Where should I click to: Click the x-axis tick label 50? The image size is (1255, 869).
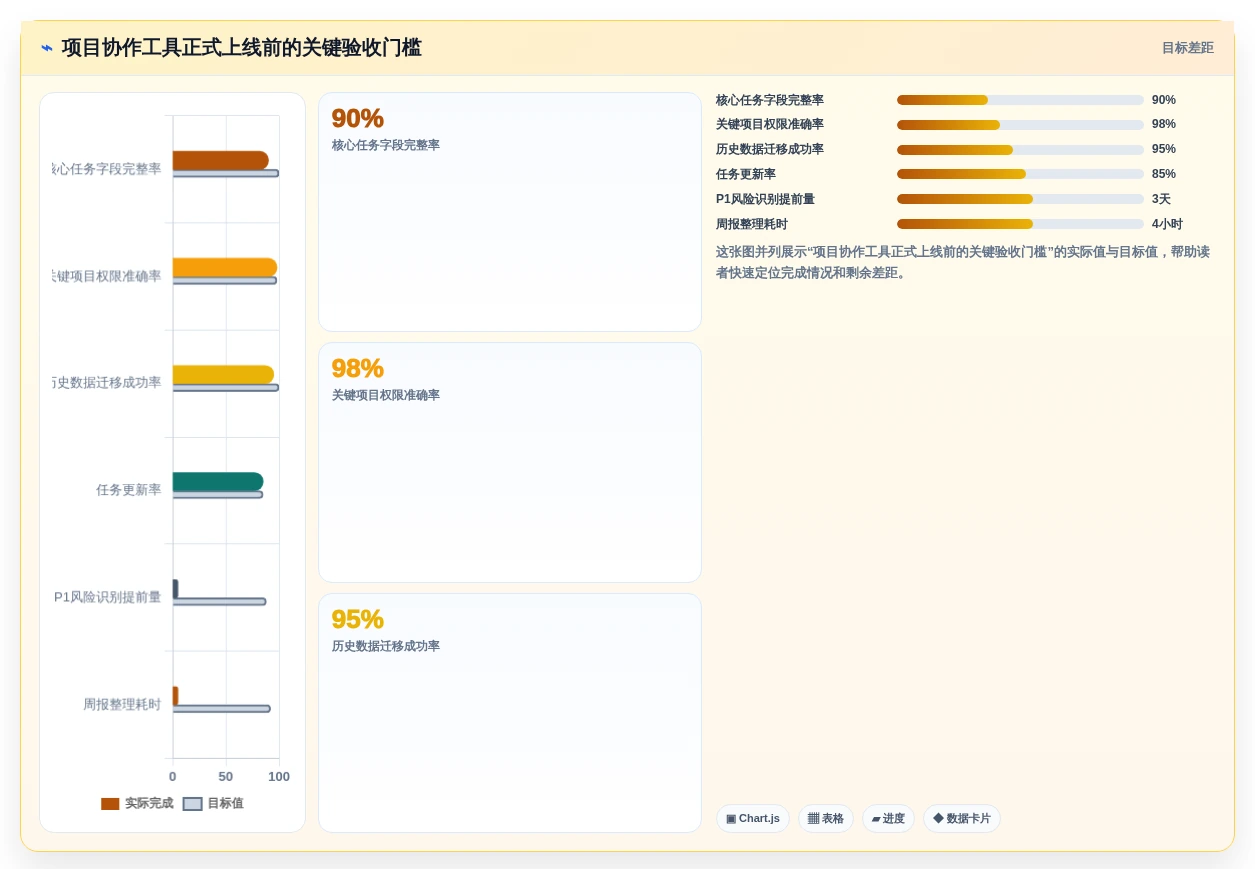(x=226, y=776)
